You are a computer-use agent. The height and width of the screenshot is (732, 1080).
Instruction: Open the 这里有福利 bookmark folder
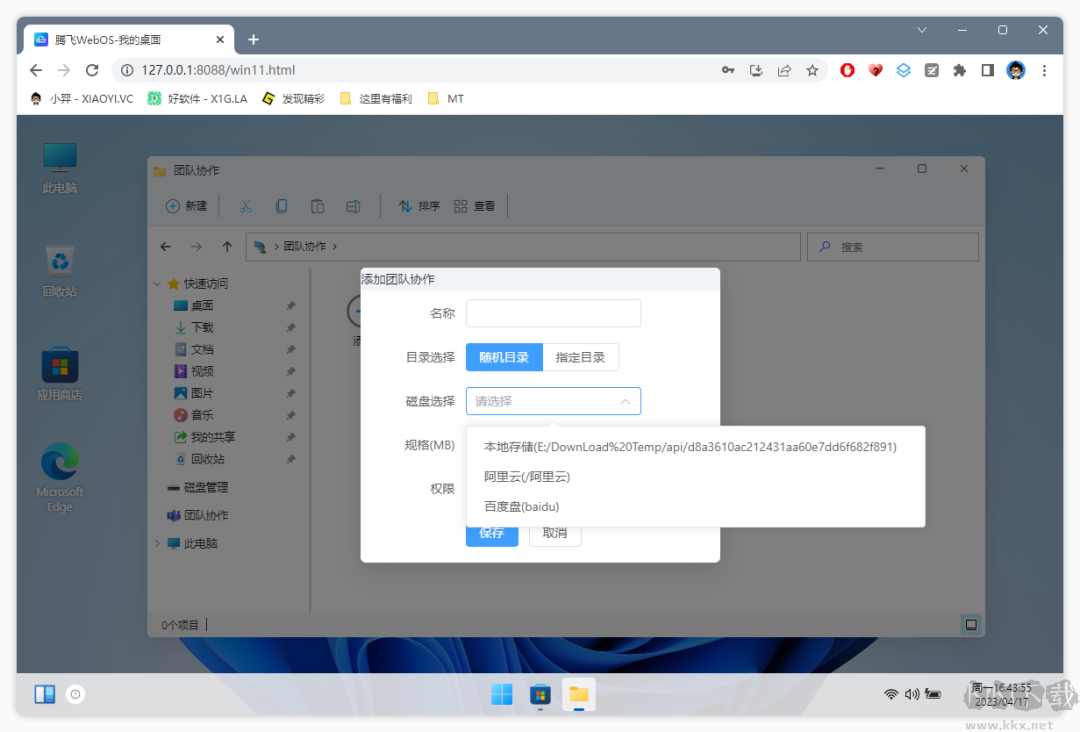coord(376,98)
